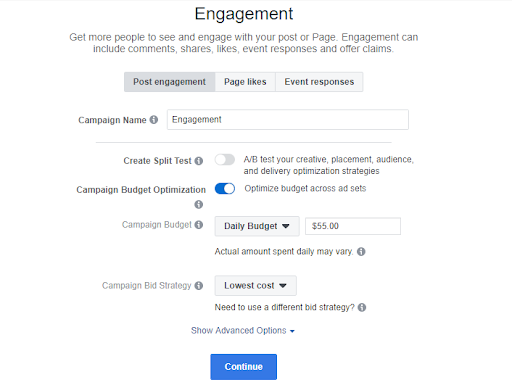This screenshot has height=385, width=512.
Task: Expand Show Advanced Options
Action: pos(243,331)
